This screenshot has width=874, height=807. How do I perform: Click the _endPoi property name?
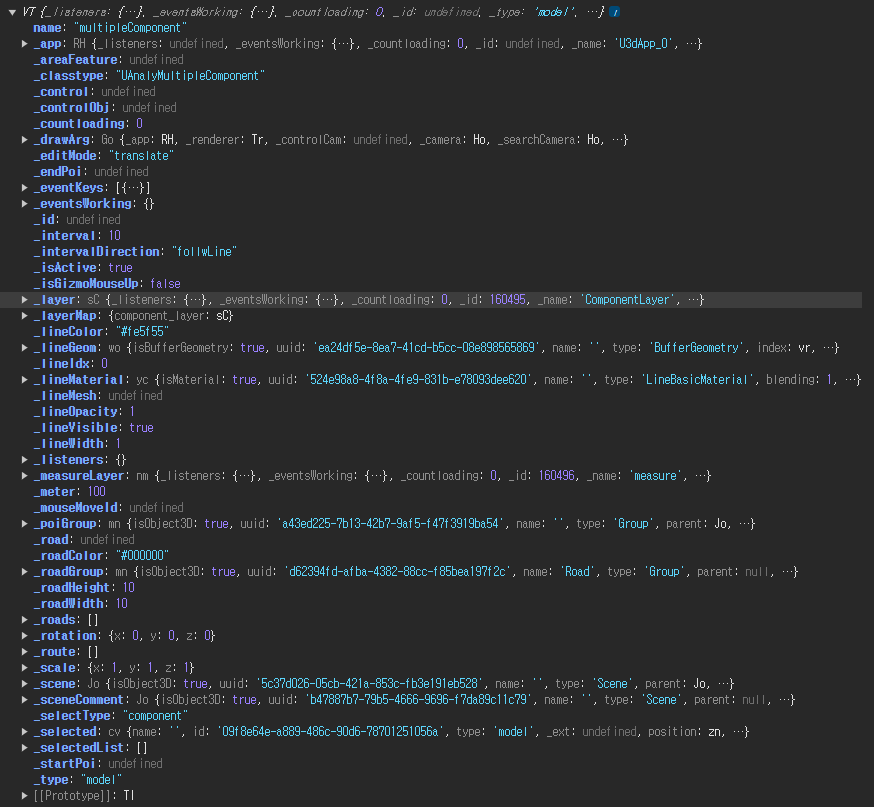(60, 171)
